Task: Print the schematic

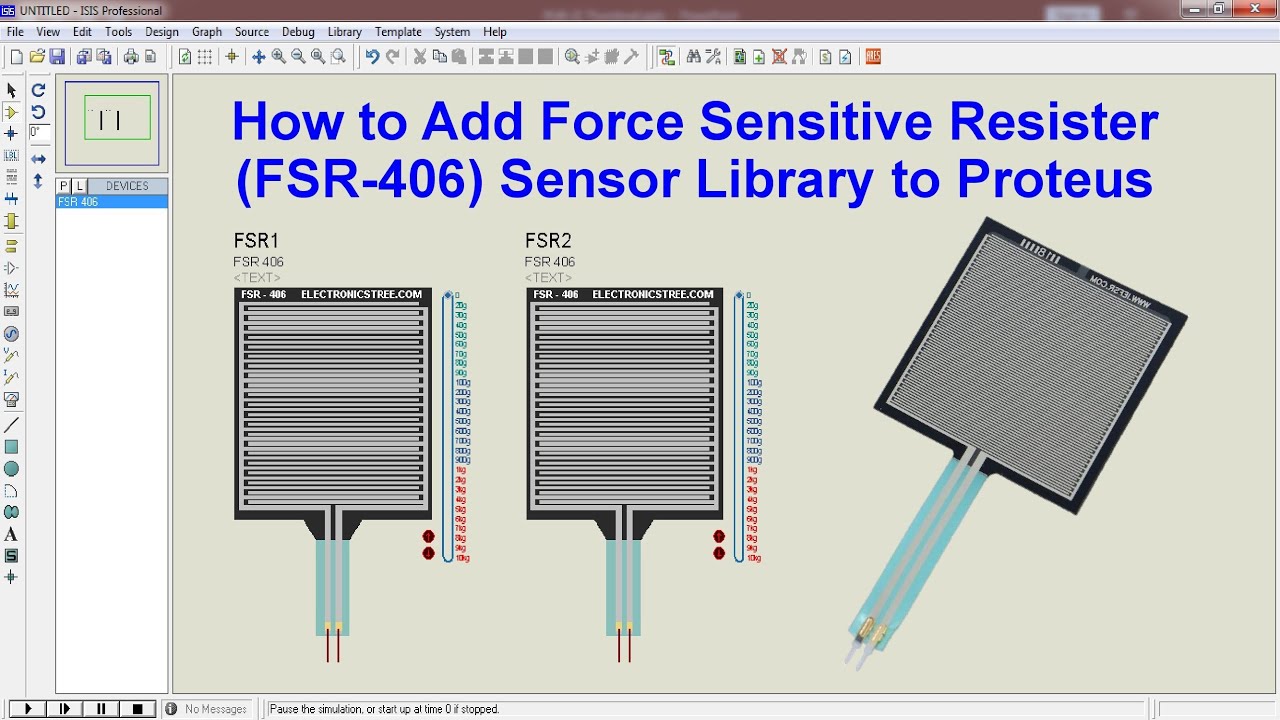Action: click(130, 57)
